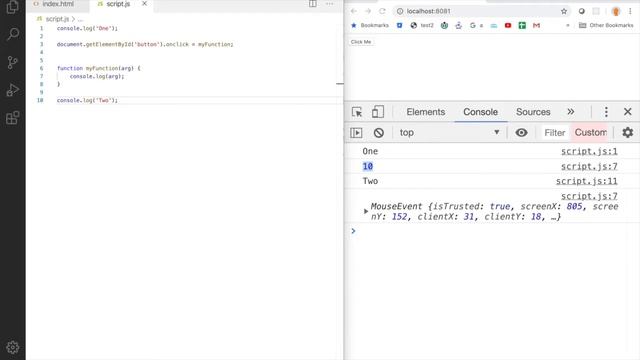Switch to the index.html editor tab
This screenshot has height=360, width=640.
(x=58, y=4)
